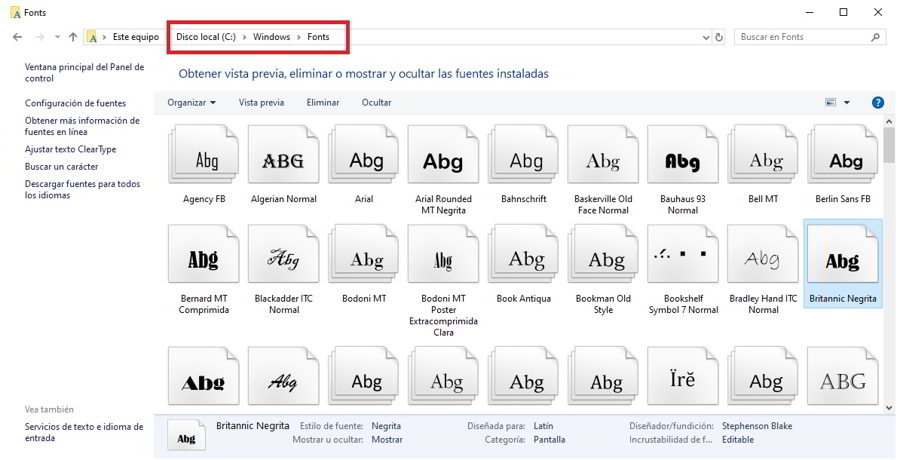
Task: Click the scrollbar up arrow
Action: pos(889,122)
